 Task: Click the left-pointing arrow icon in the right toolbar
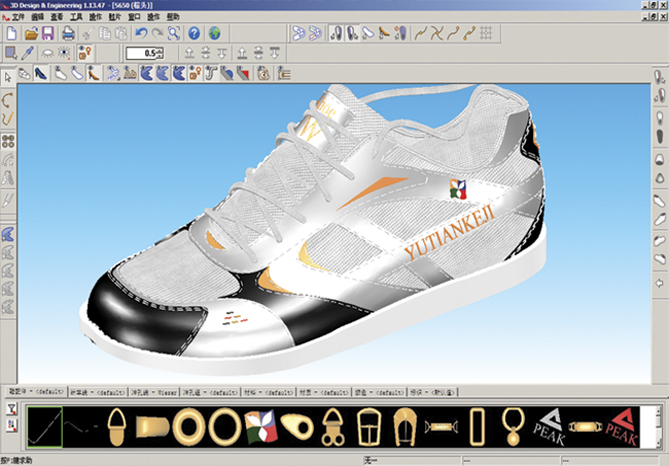click(x=660, y=283)
